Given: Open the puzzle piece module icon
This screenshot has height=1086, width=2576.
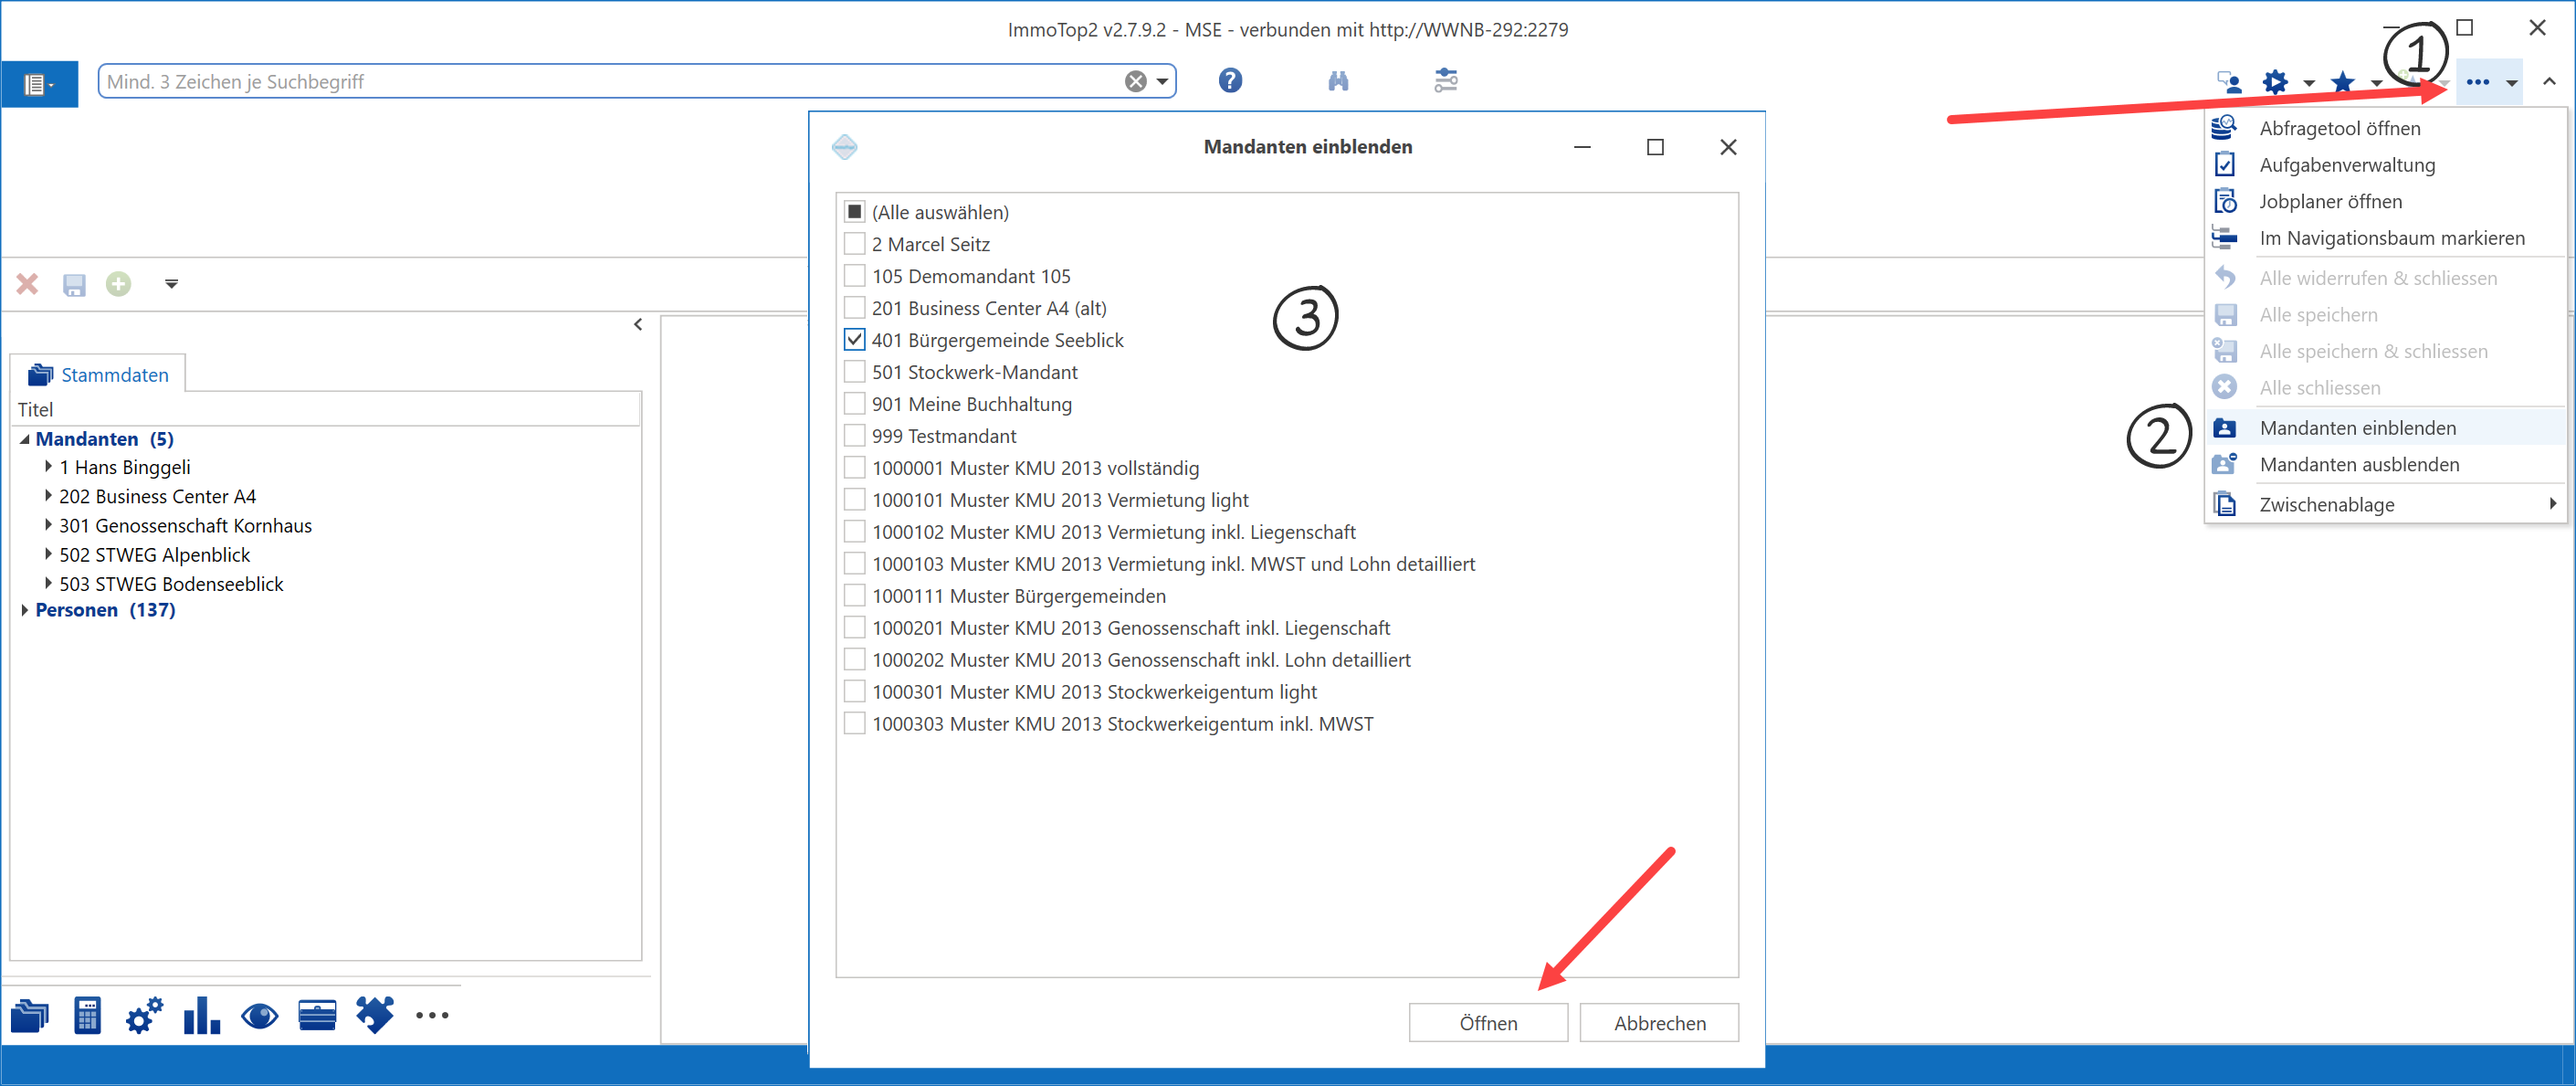Looking at the screenshot, I should coord(375,1015).
